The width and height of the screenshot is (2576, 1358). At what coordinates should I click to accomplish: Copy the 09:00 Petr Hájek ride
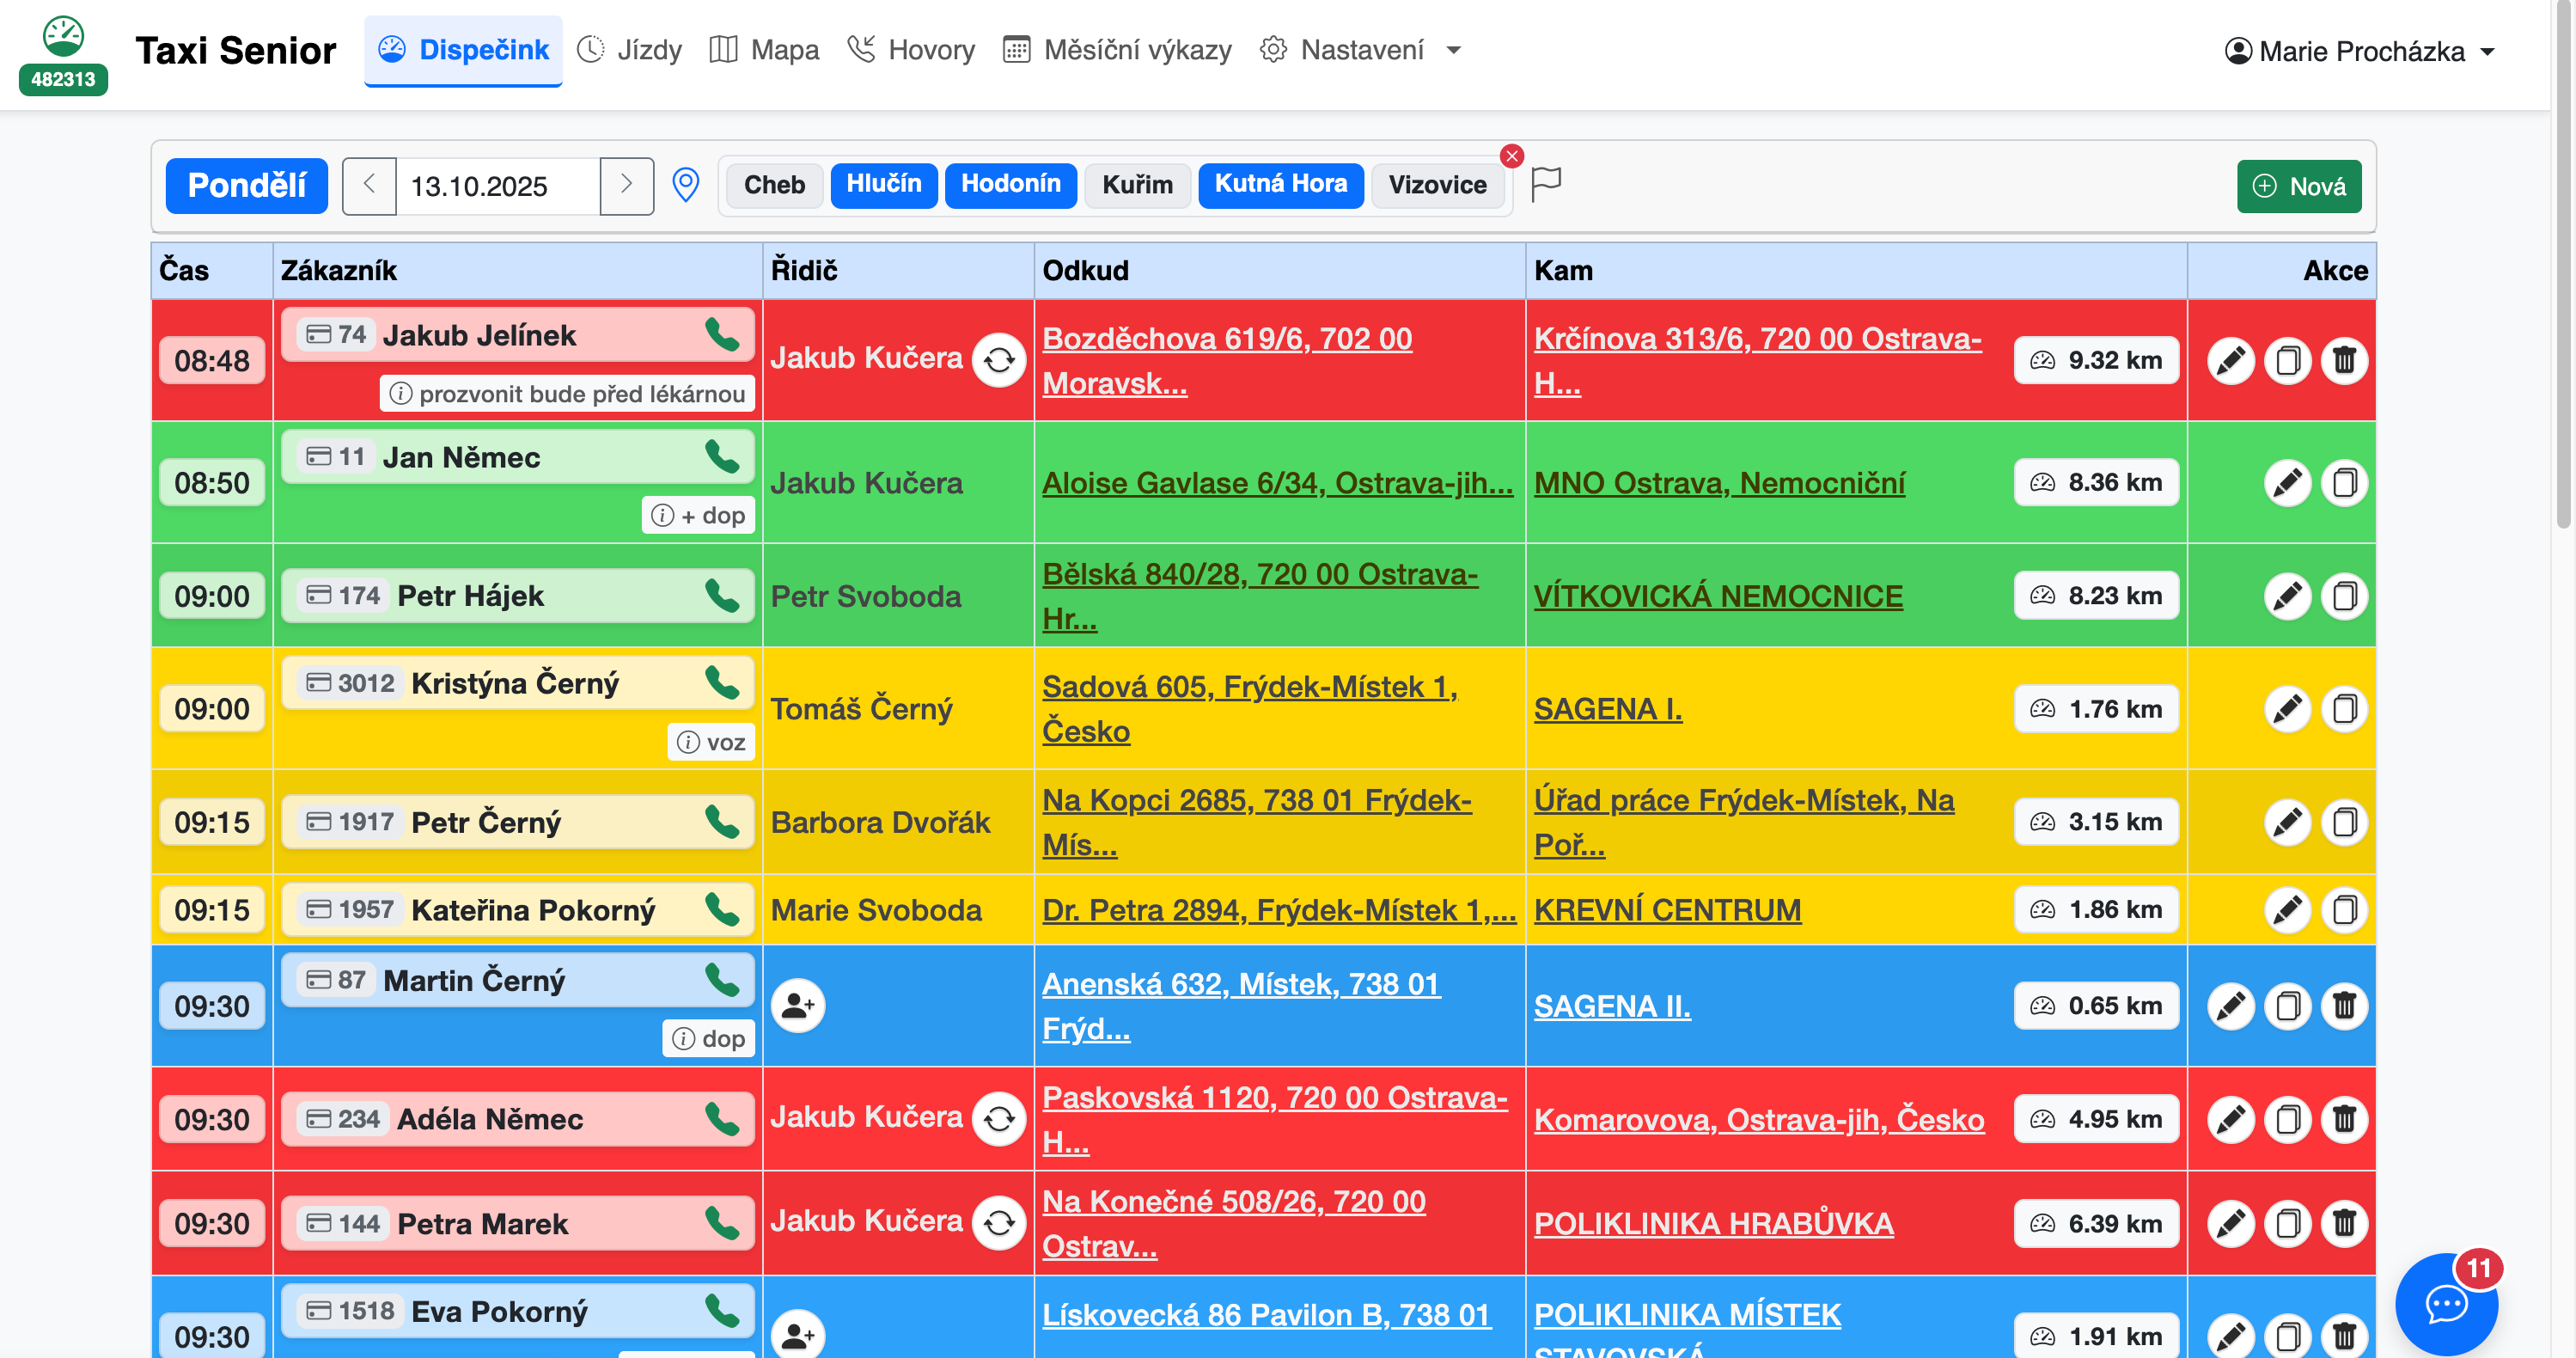2343,596
